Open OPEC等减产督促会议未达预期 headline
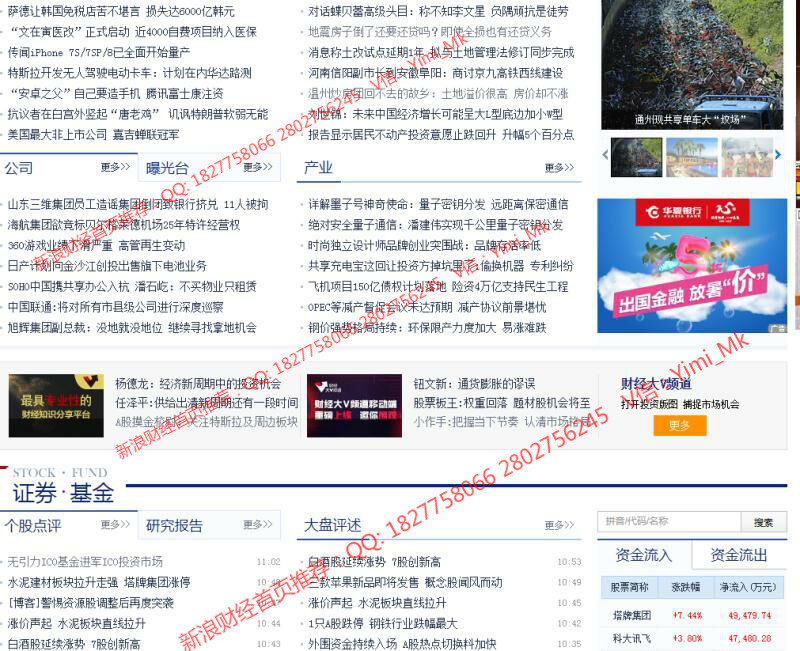The width and height of the screenshot is (800, 651). [x=427, y=307]
